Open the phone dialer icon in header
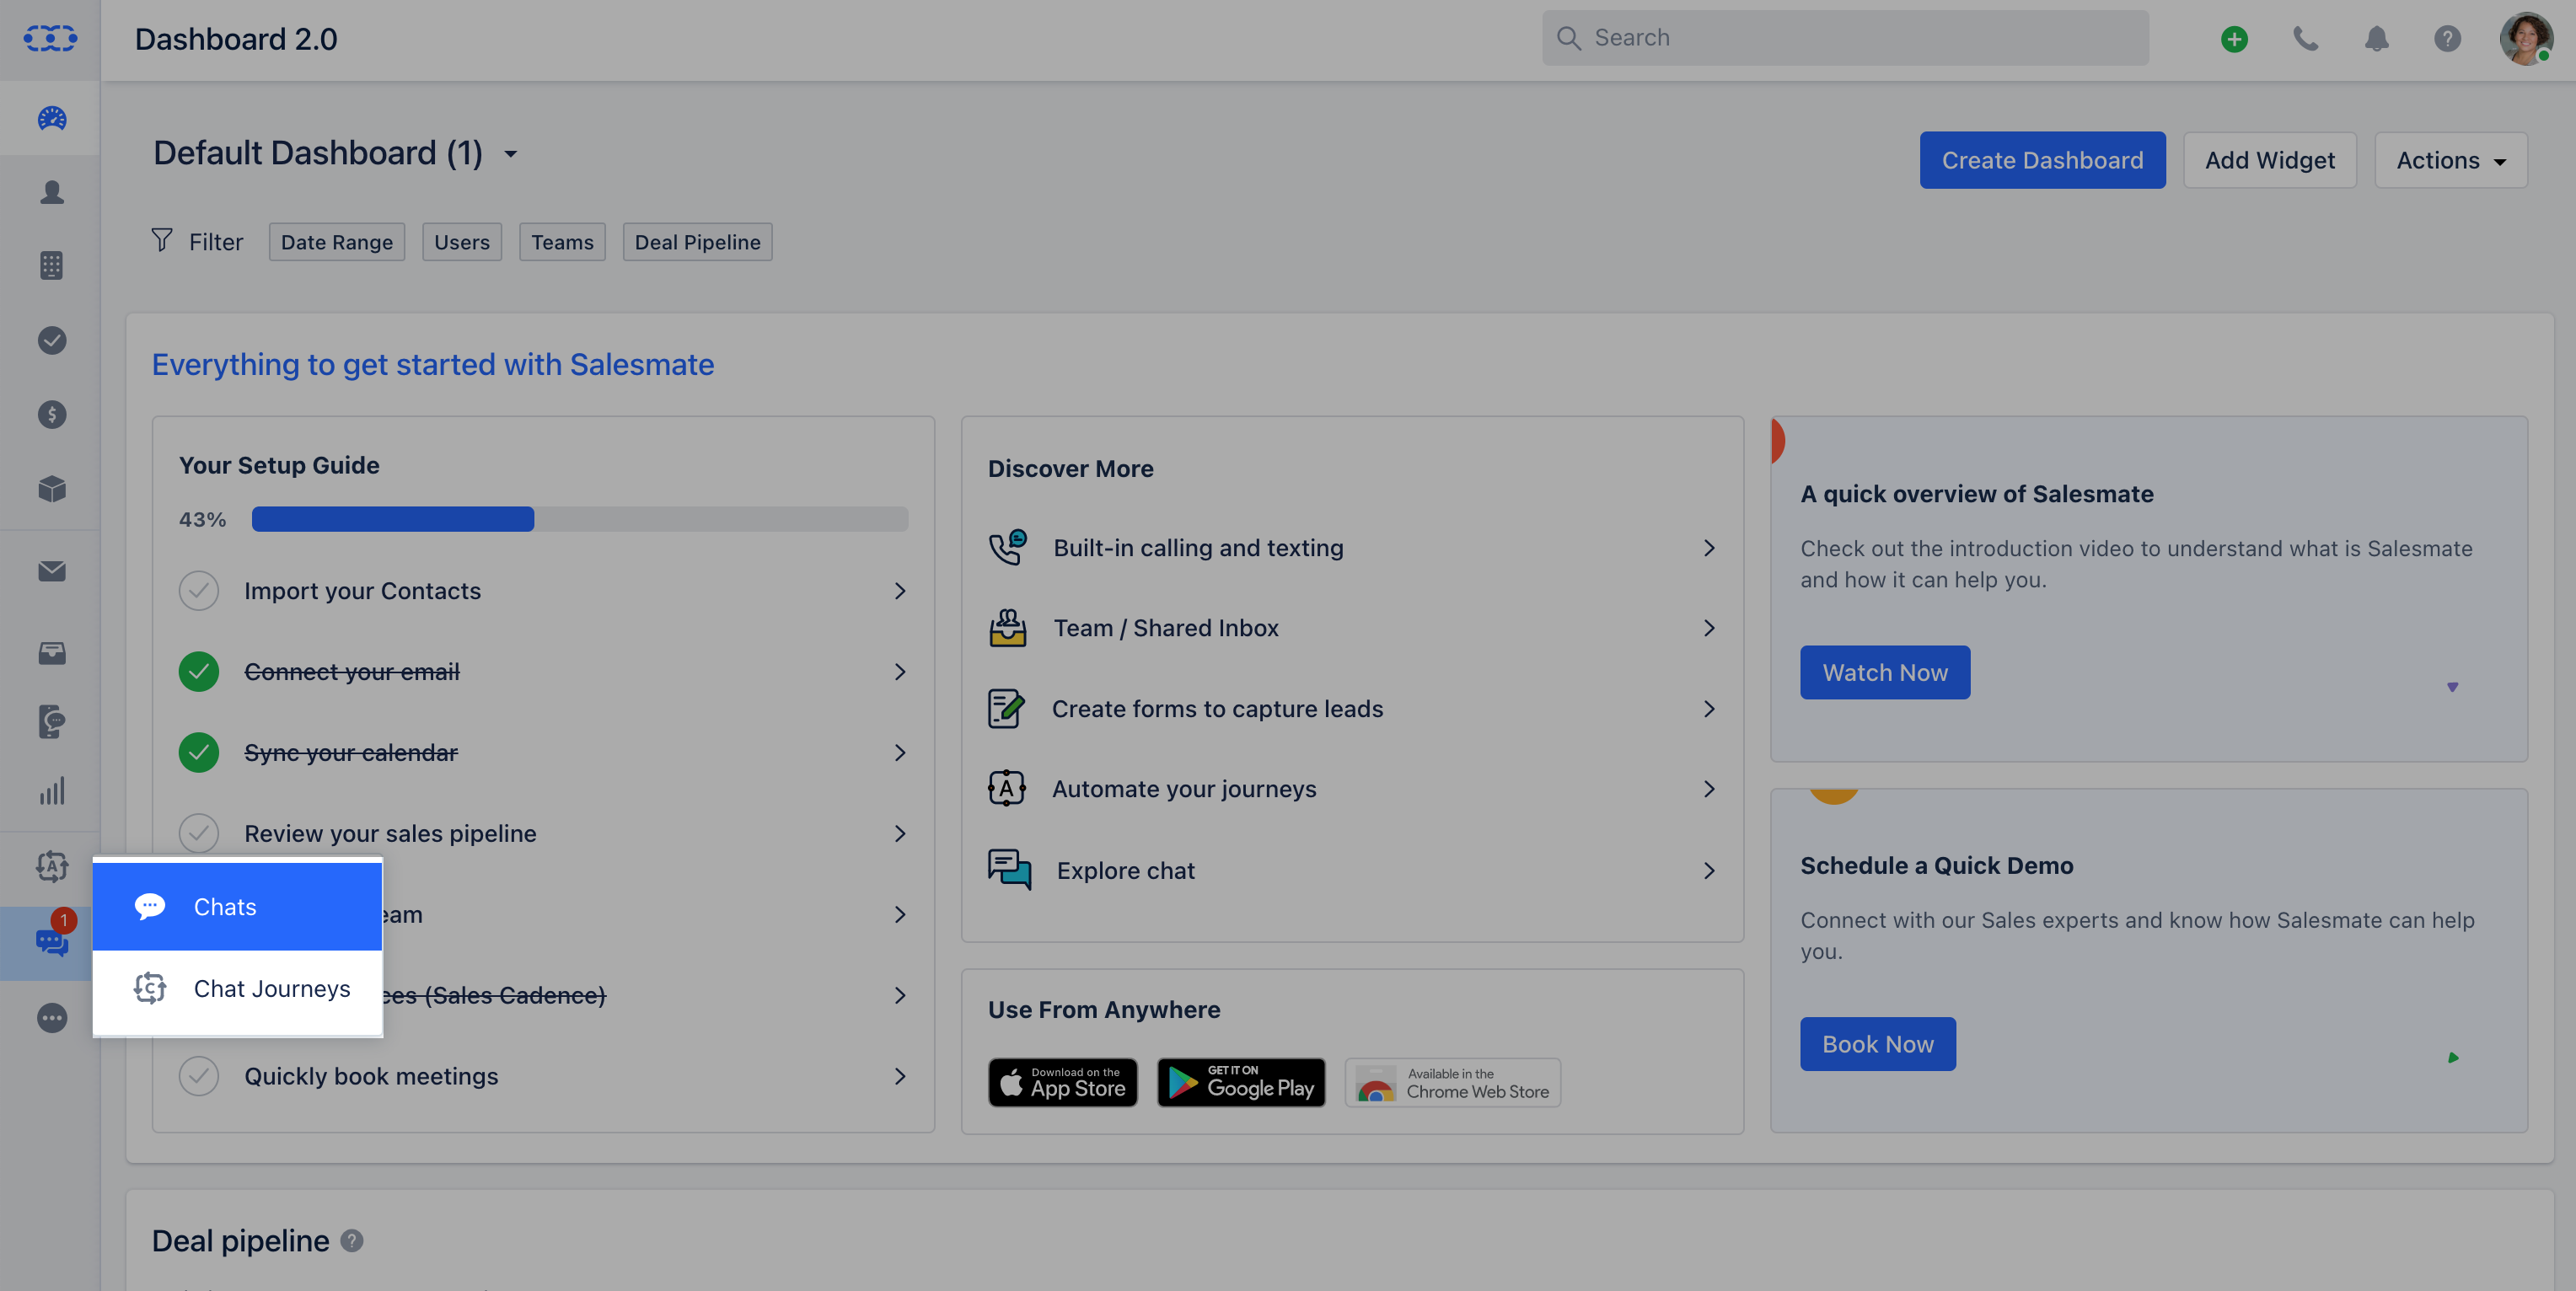This screenshot has height=1291, width=2576. pyautogui.click(x=2305, y=39)
